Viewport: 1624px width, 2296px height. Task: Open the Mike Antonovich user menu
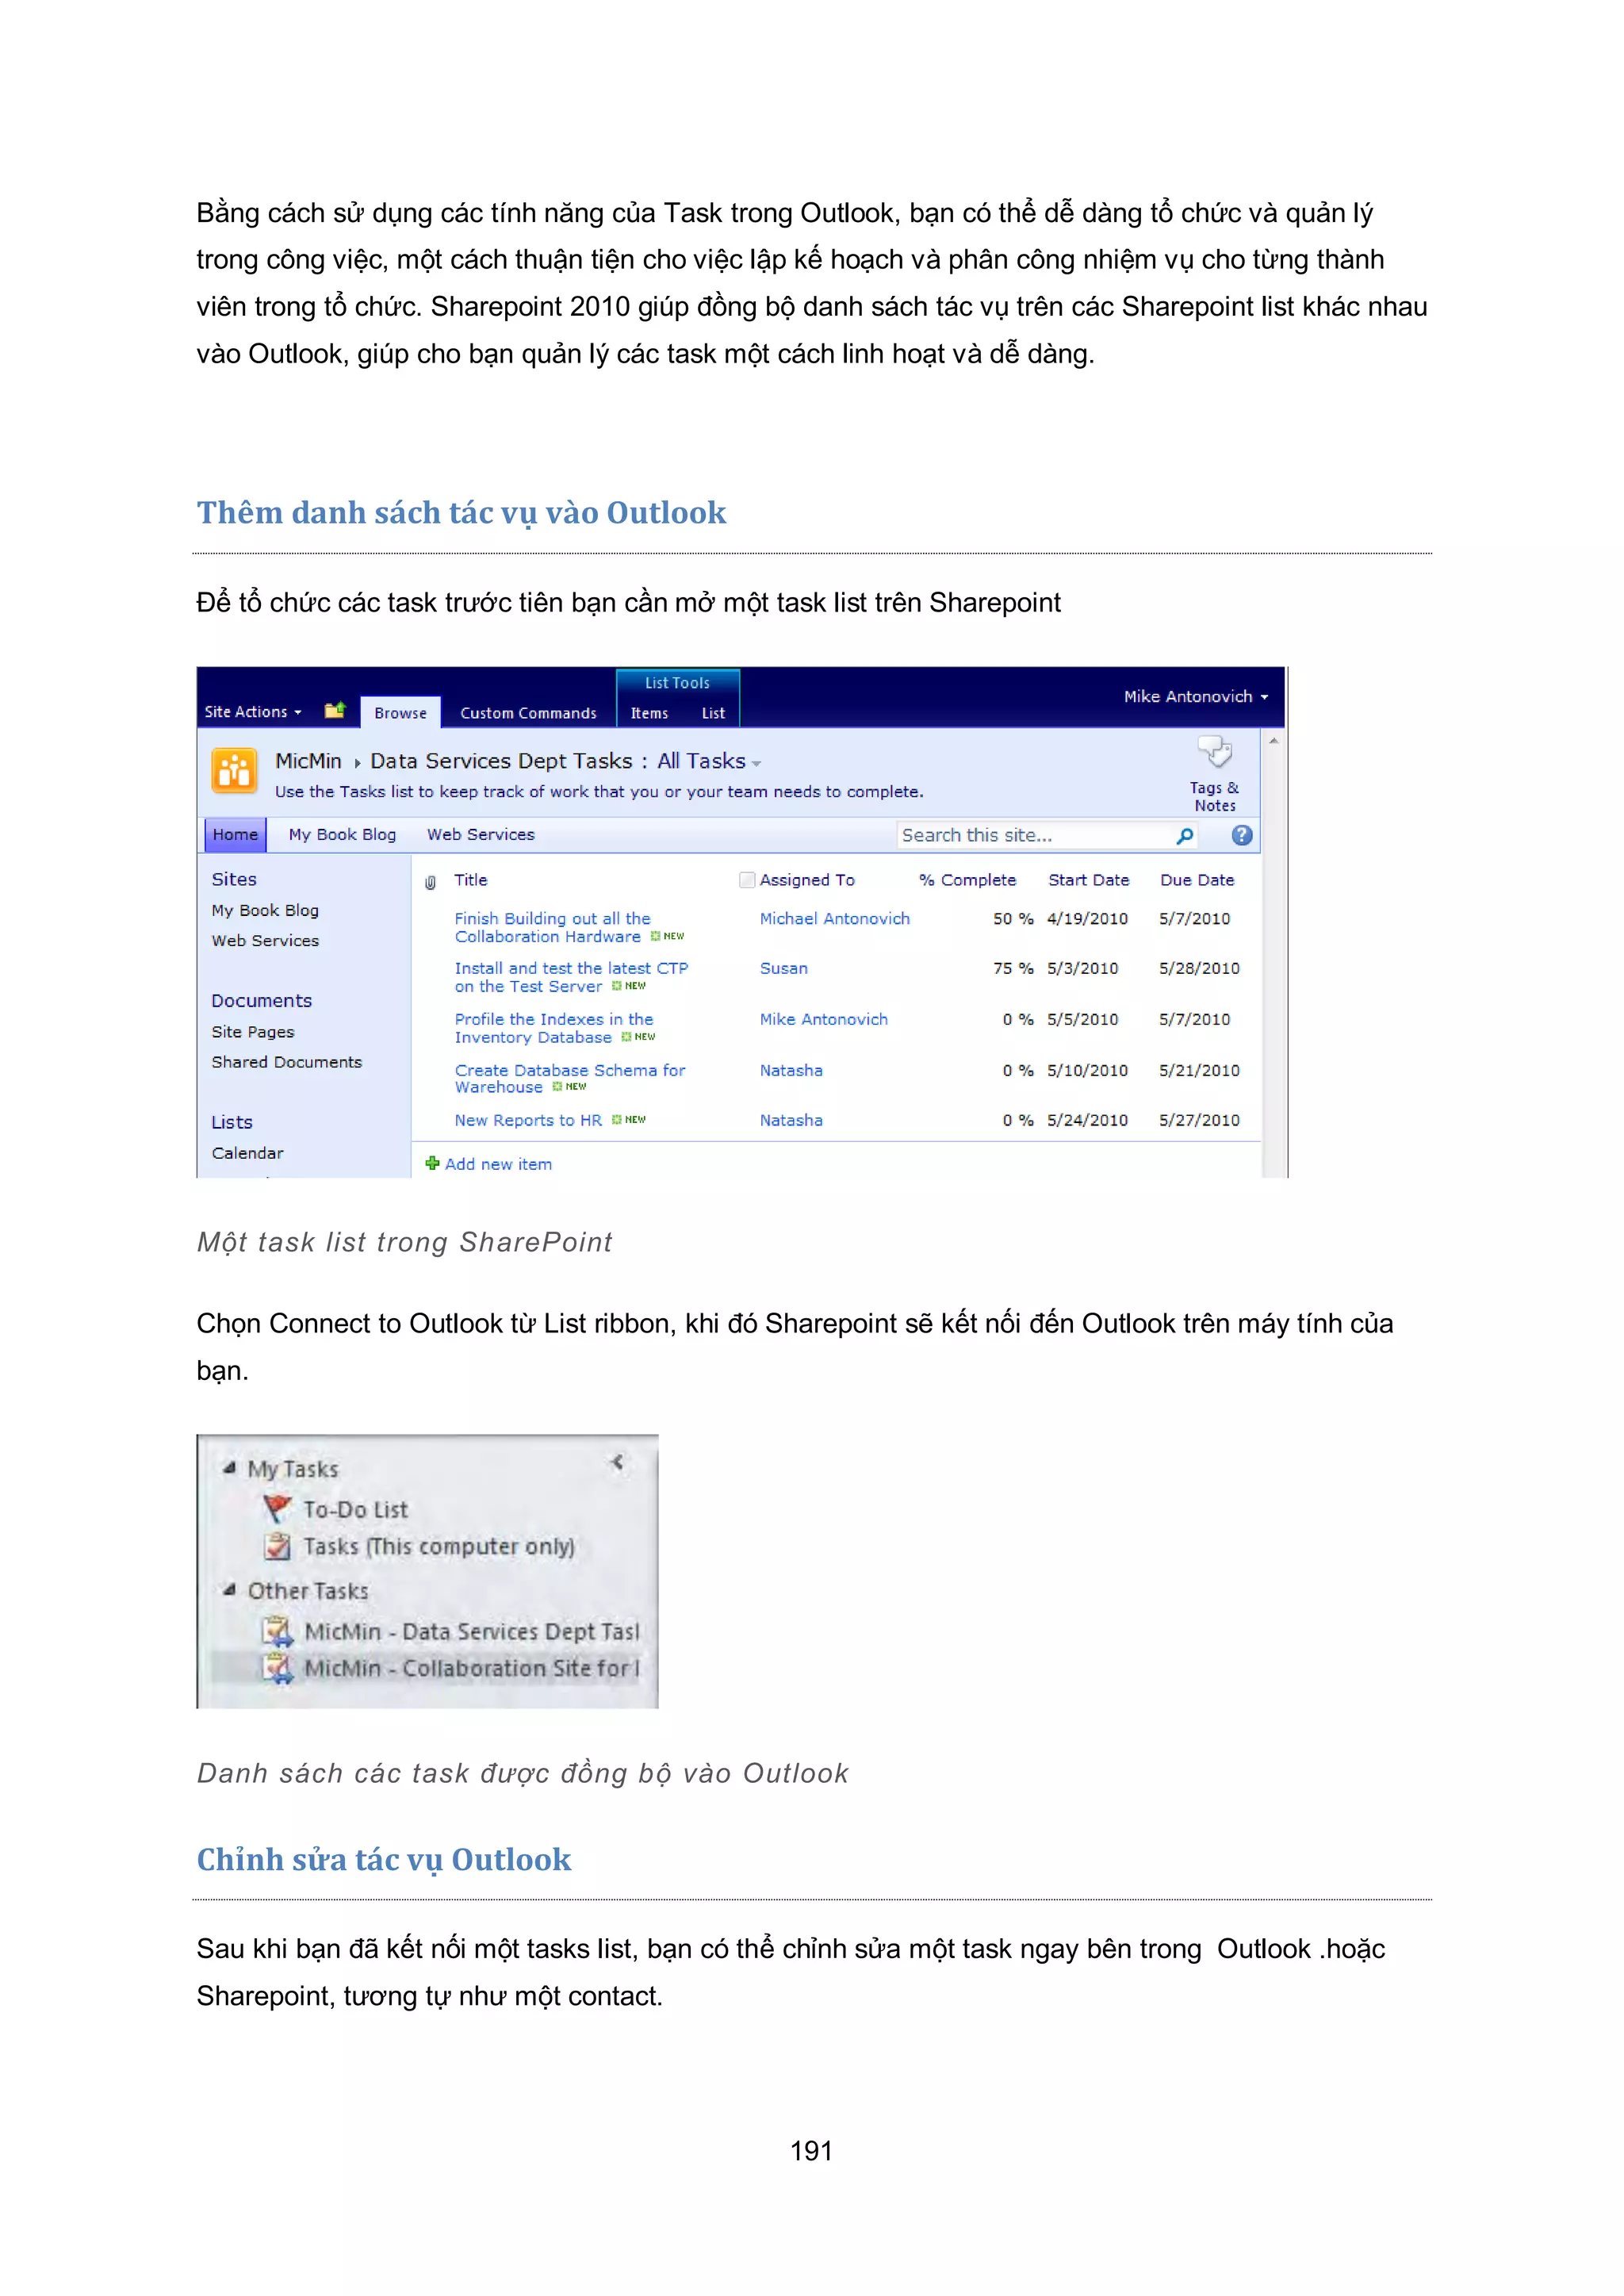pos(1196,696)
